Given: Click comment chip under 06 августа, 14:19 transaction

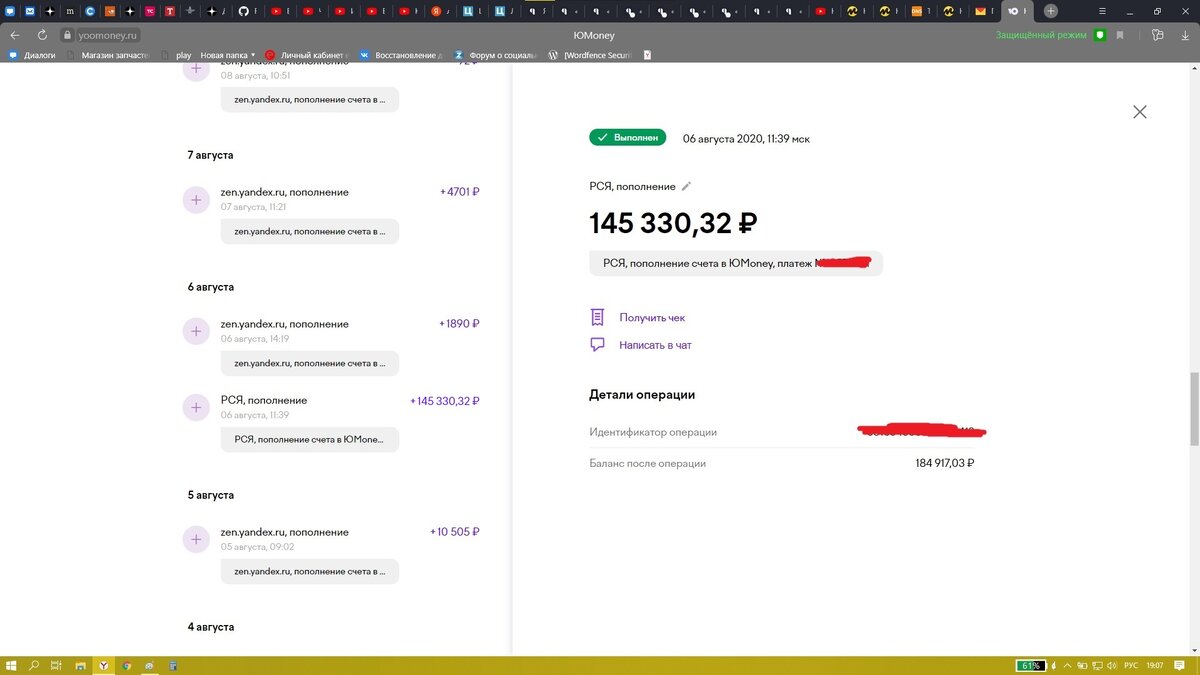Looking at the screenshot, I should coord(309,363).
